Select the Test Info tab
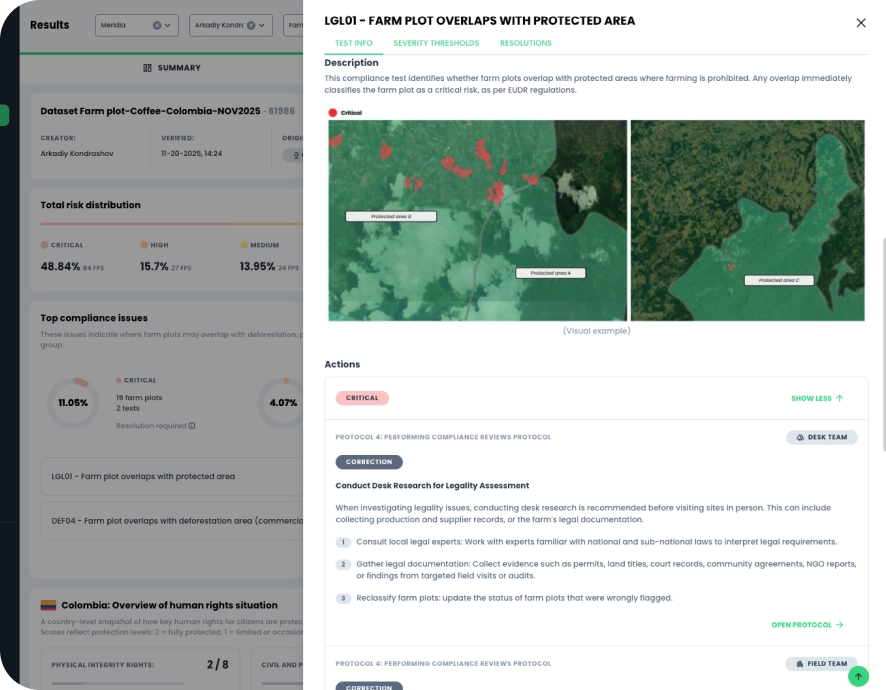The width and height of the screenshot is (886, 690). pos(354,43)
